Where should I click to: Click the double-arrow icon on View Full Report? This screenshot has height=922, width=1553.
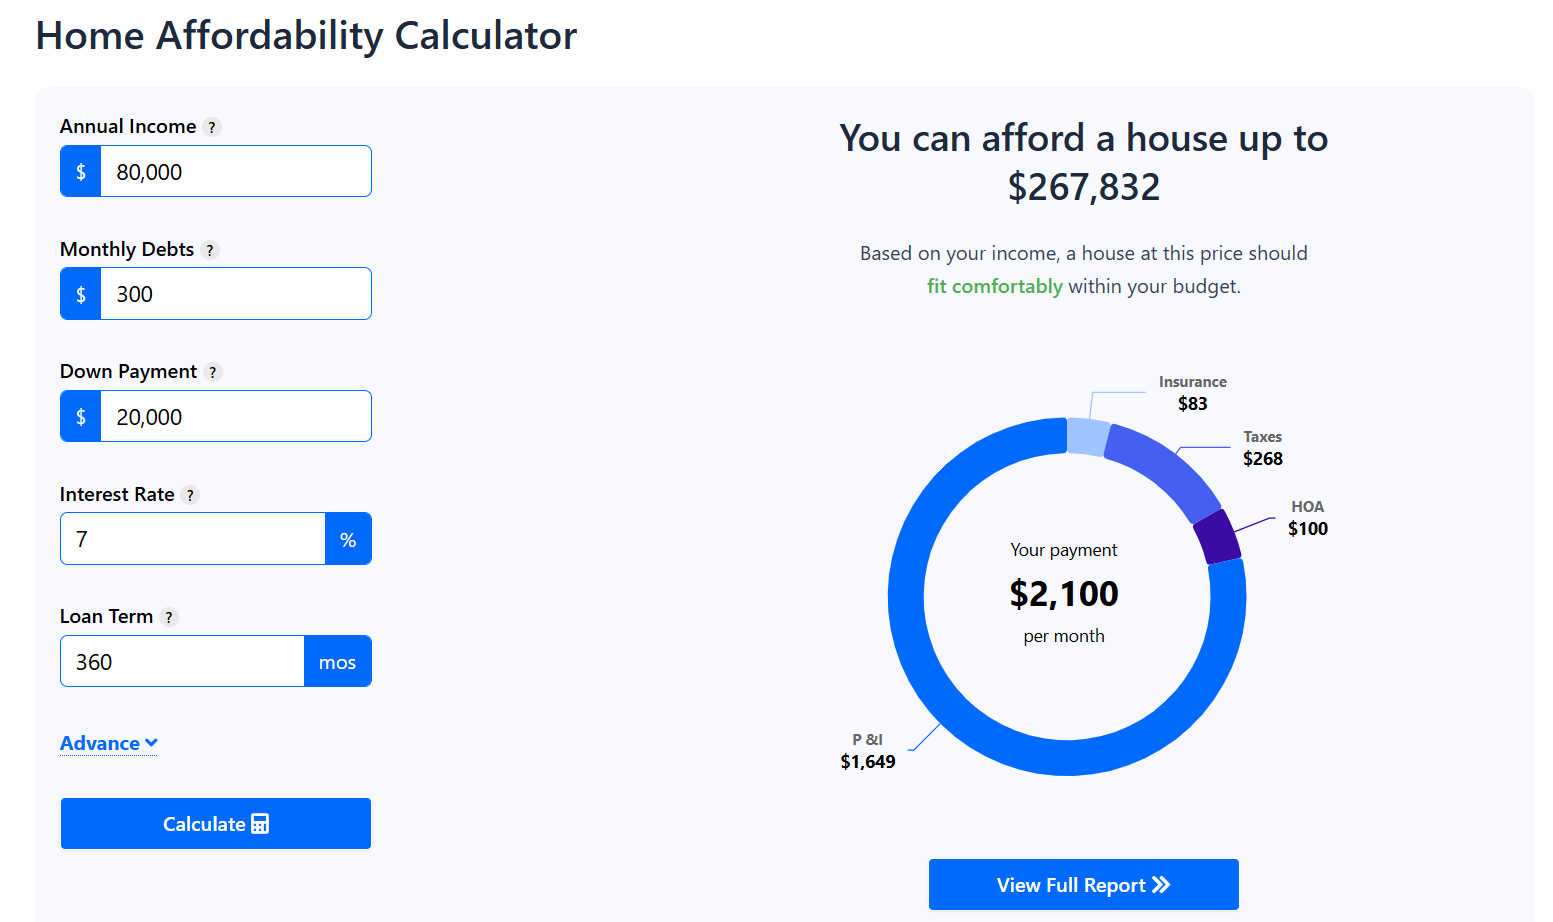point(1162,884)
